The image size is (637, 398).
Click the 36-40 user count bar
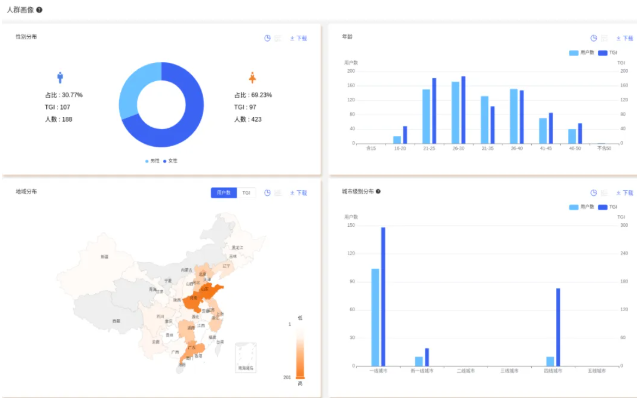pyautogui.click(x=514, y=116)
